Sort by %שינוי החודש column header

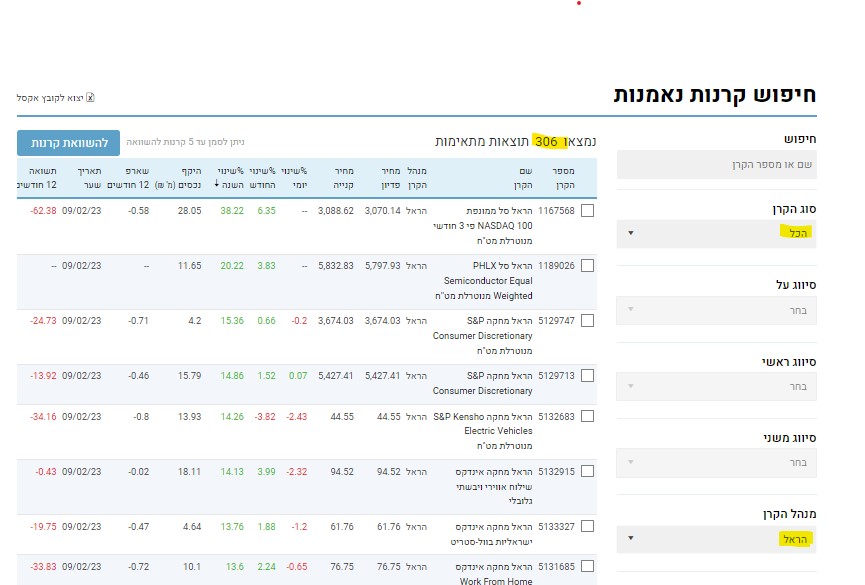tap(262, 178)
